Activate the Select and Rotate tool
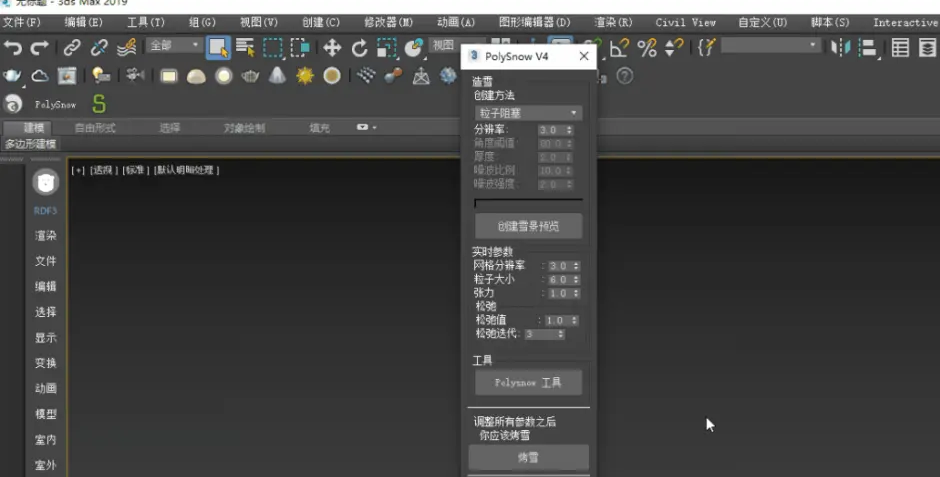This screenshot has width=940, height=477. 359,47
